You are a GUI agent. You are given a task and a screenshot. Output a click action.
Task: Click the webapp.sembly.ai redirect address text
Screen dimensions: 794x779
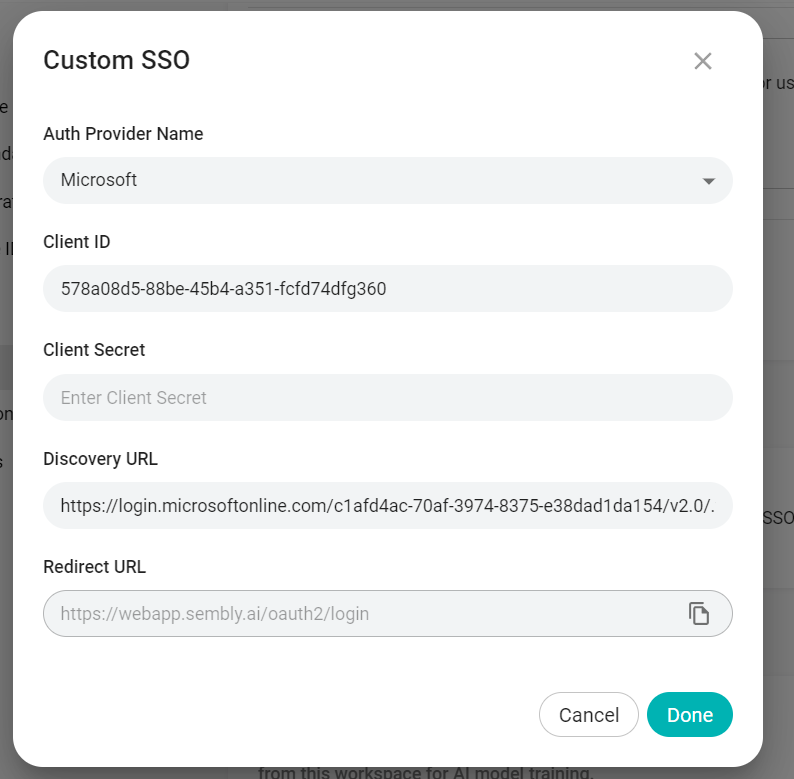(215, 614)
